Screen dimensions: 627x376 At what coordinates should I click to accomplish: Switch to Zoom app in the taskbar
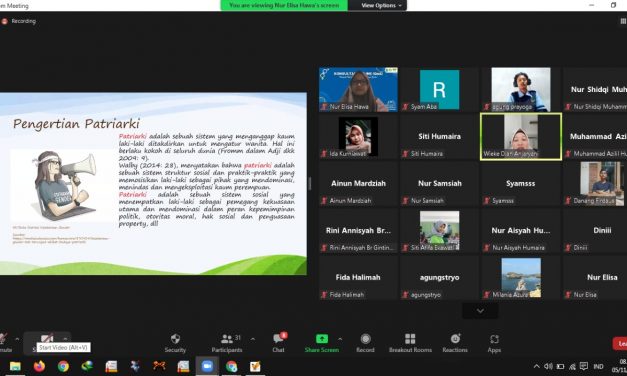pyautogui.click(x=207, y=366)
